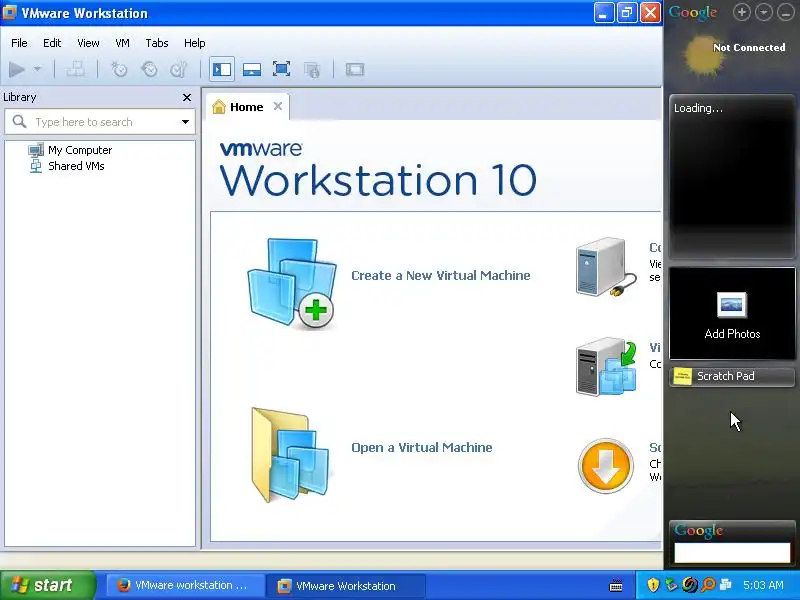
Task: Click the Connect to Remote Server icon
Action: pyautogui.click(x=606, y=267)
